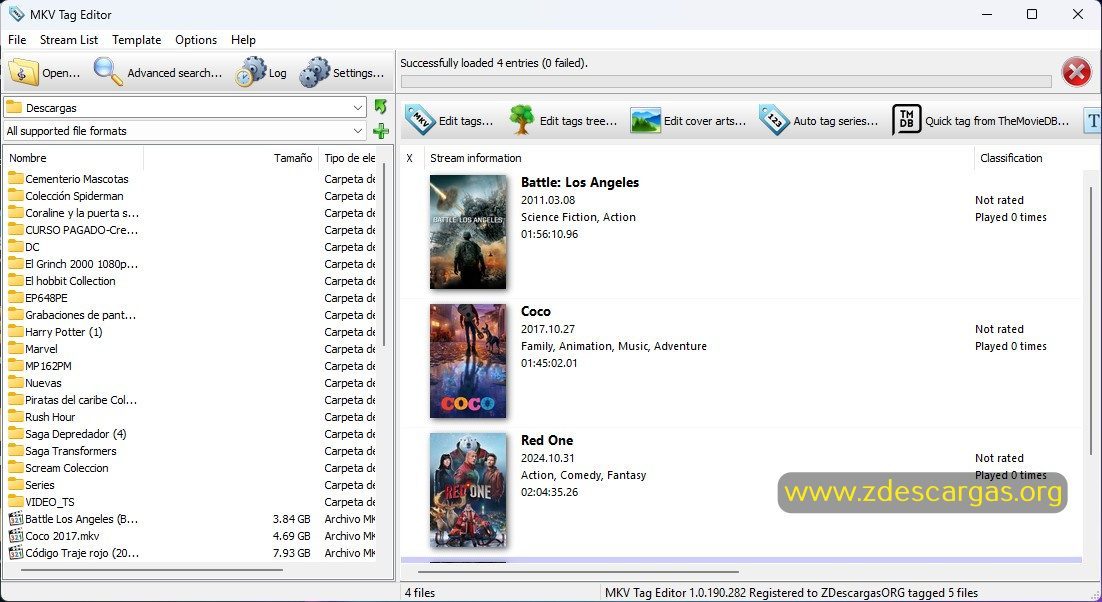Click the Open folder icon
This screenshot has width=1102, height=602.
pos(23,72)
